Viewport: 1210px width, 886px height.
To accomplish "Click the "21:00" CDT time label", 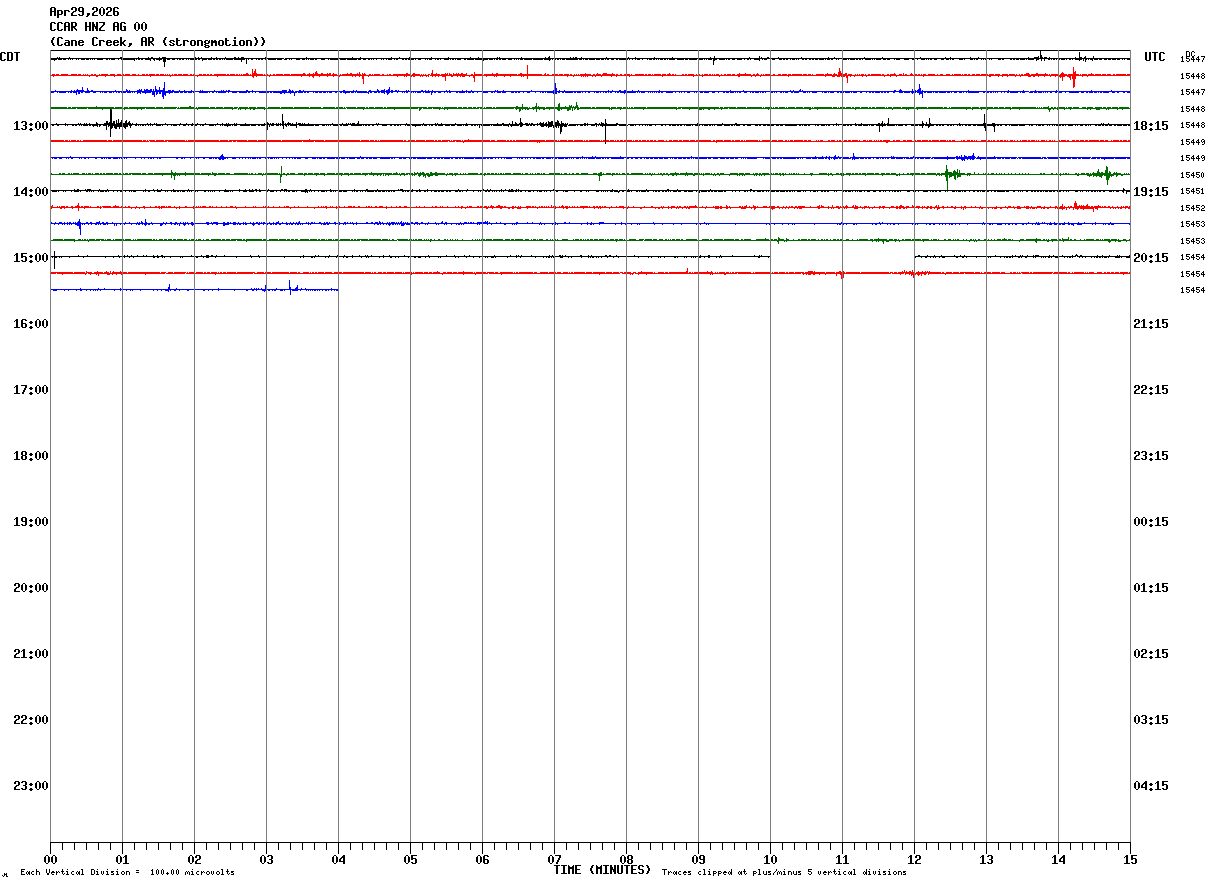I will click(x=31, y=653).
